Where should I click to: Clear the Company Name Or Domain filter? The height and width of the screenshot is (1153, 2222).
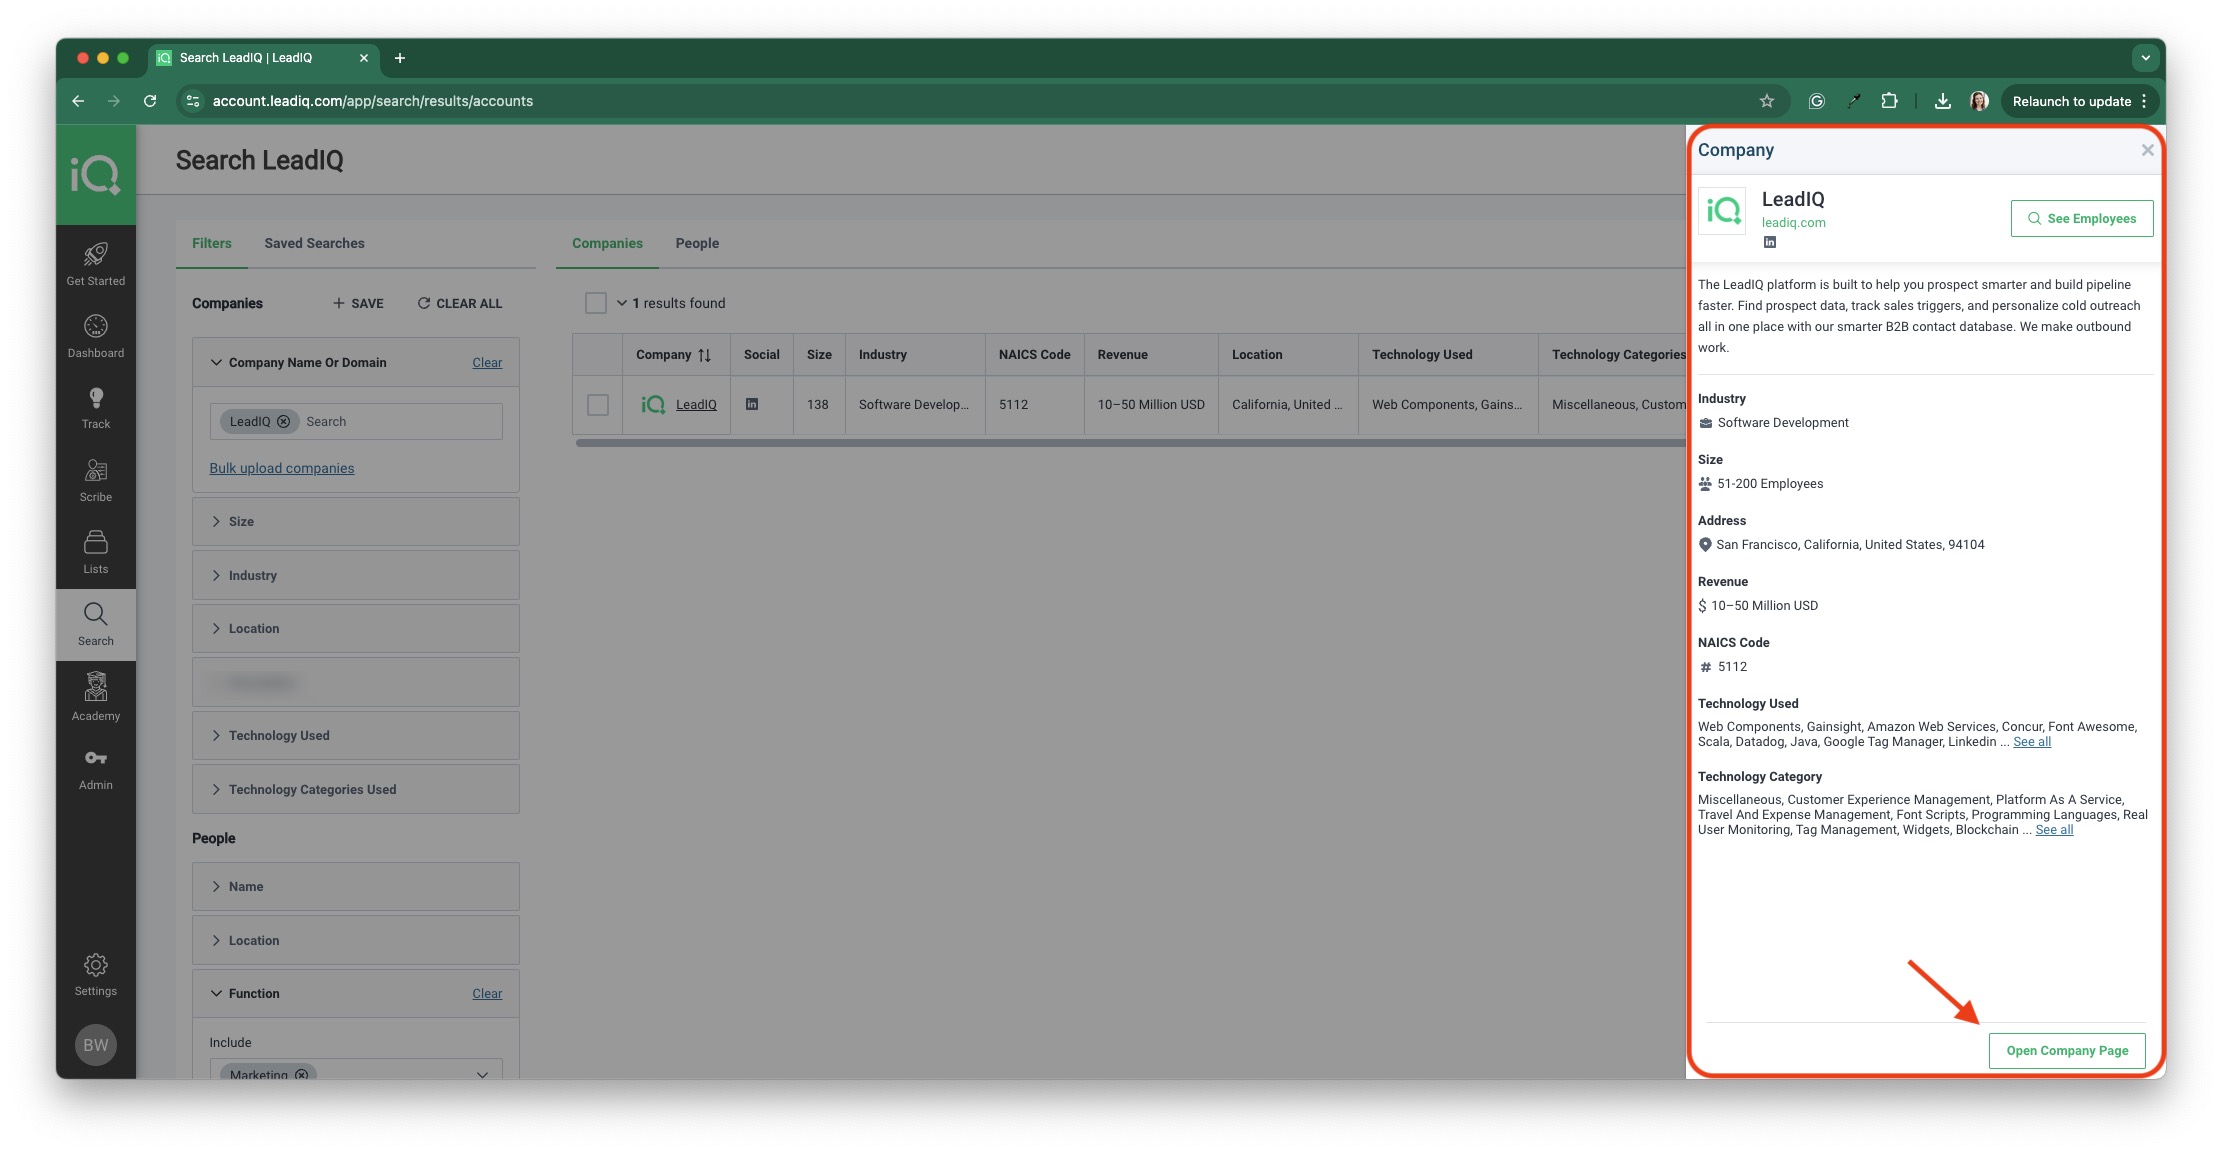(x=487, y=363)
